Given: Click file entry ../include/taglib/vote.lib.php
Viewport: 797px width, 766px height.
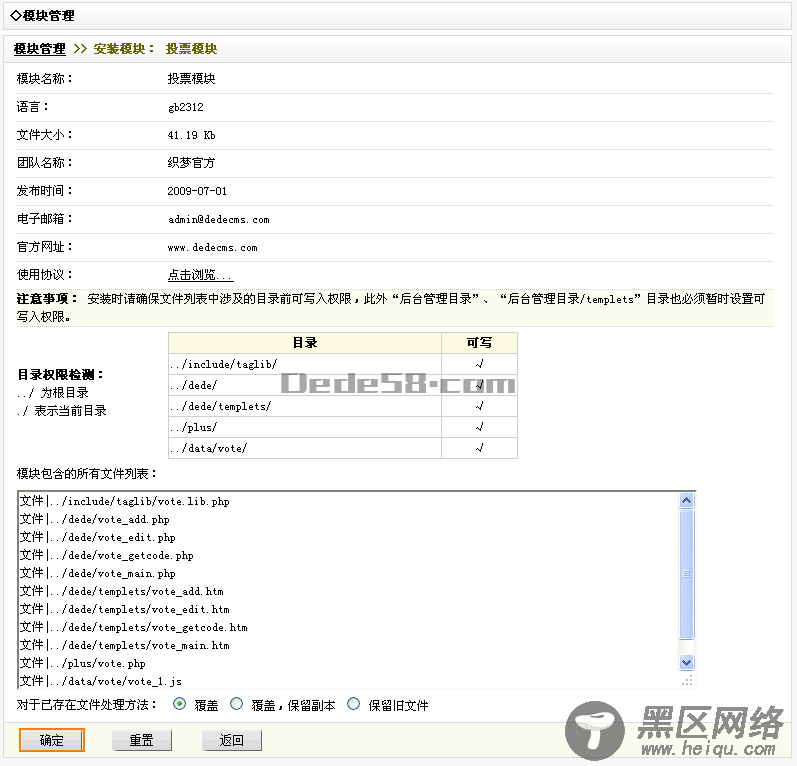Looking at the screenshot, I should (125, 502).
